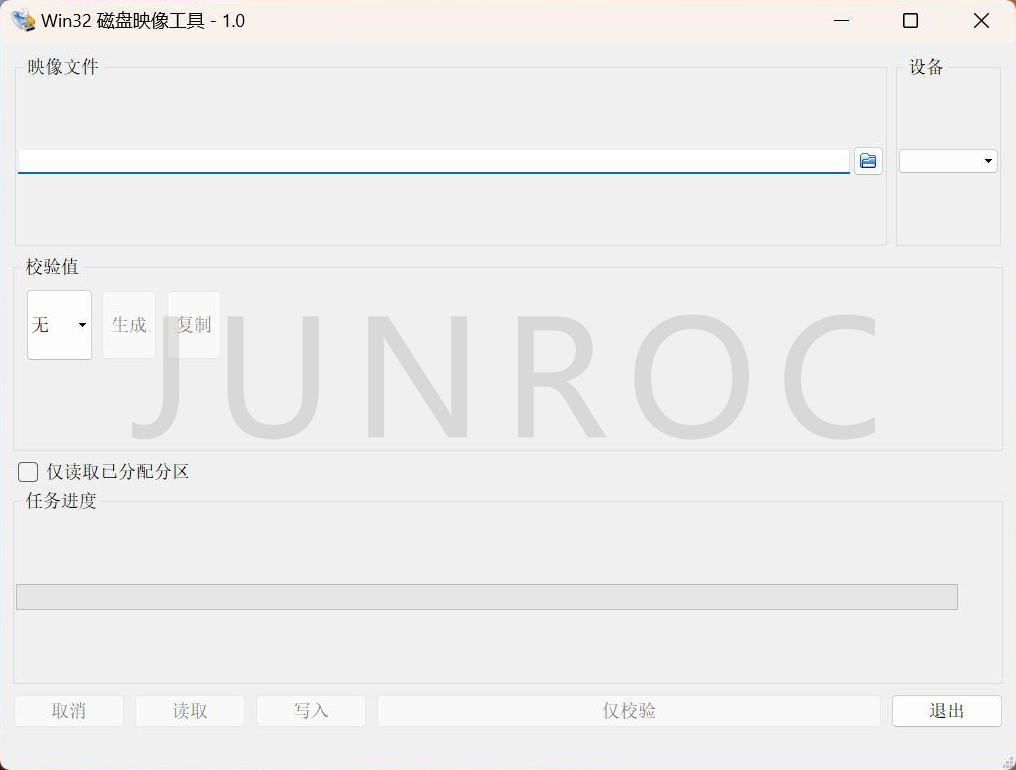Close the disk imager window
This screenshot has width=1016, height=770.
point(981,21)
